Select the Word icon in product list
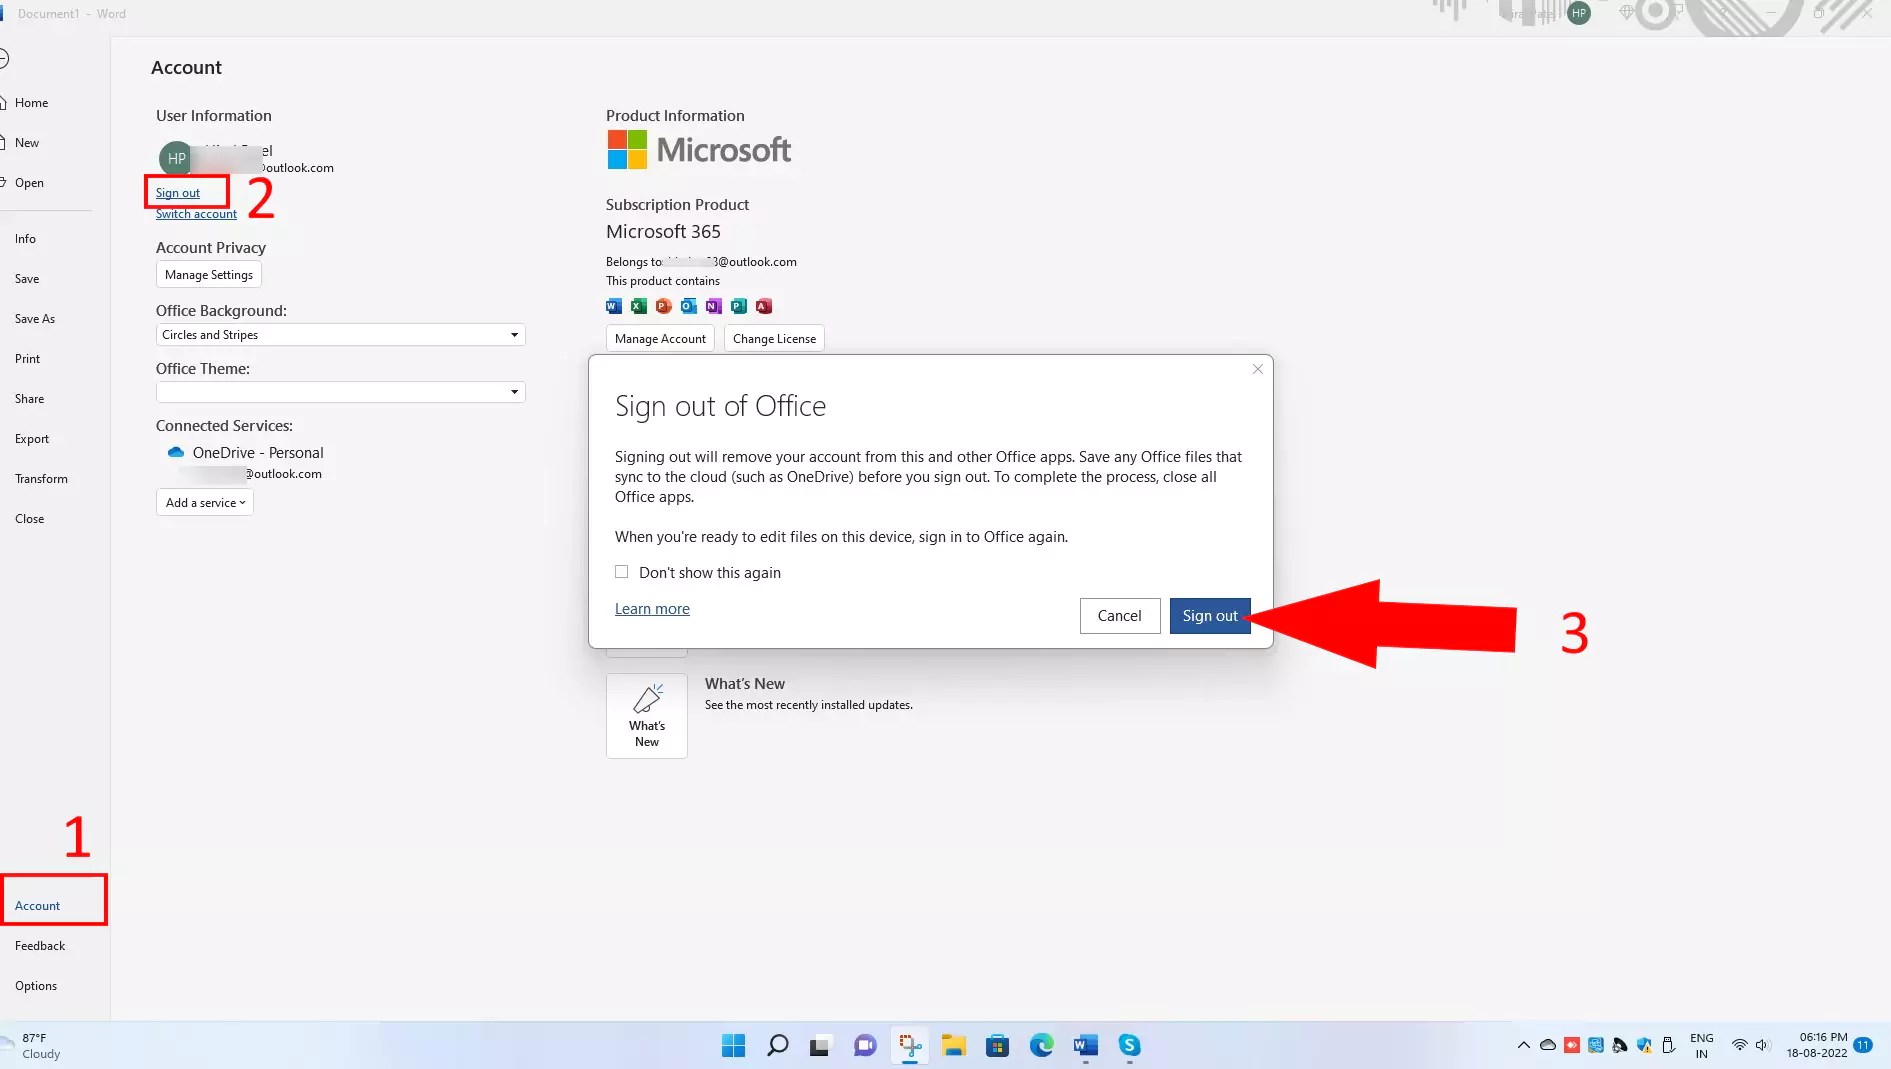Viewport: 1891px width, 1069px height. click(613, 306)
